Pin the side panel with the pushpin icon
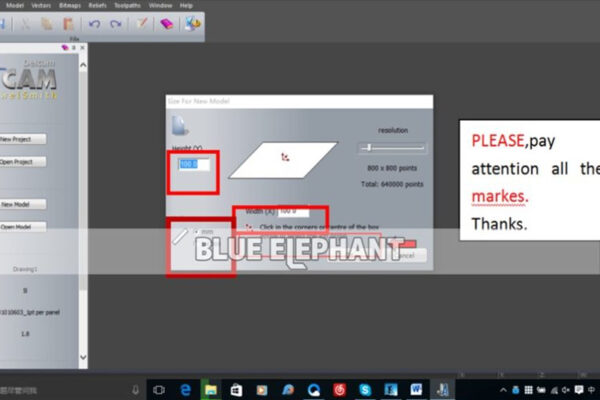Image resolution: width=600 pixels, height=400 pixels. [x=73, y=47]
